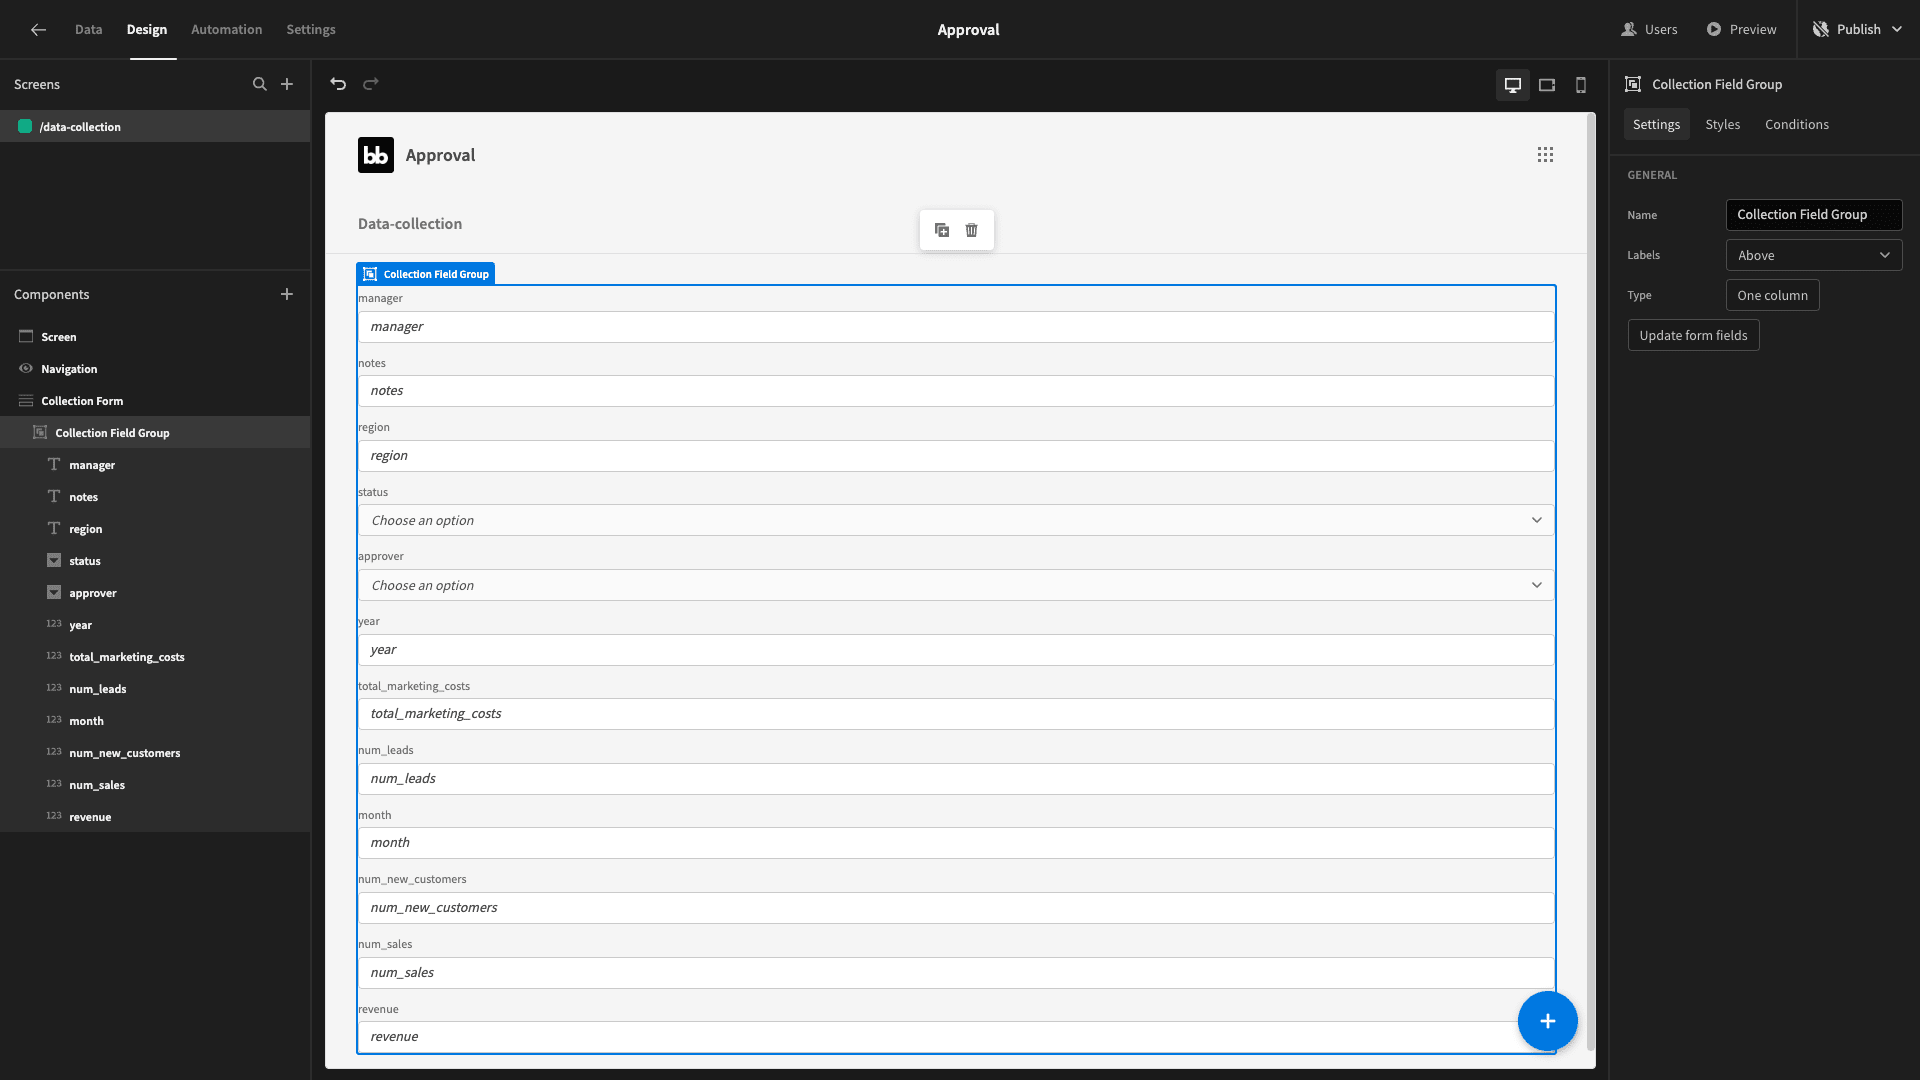Select Collection Form in component tree
This screenshot has height=1080, width=1920.
pyautogui.click(x=155, y=401)
